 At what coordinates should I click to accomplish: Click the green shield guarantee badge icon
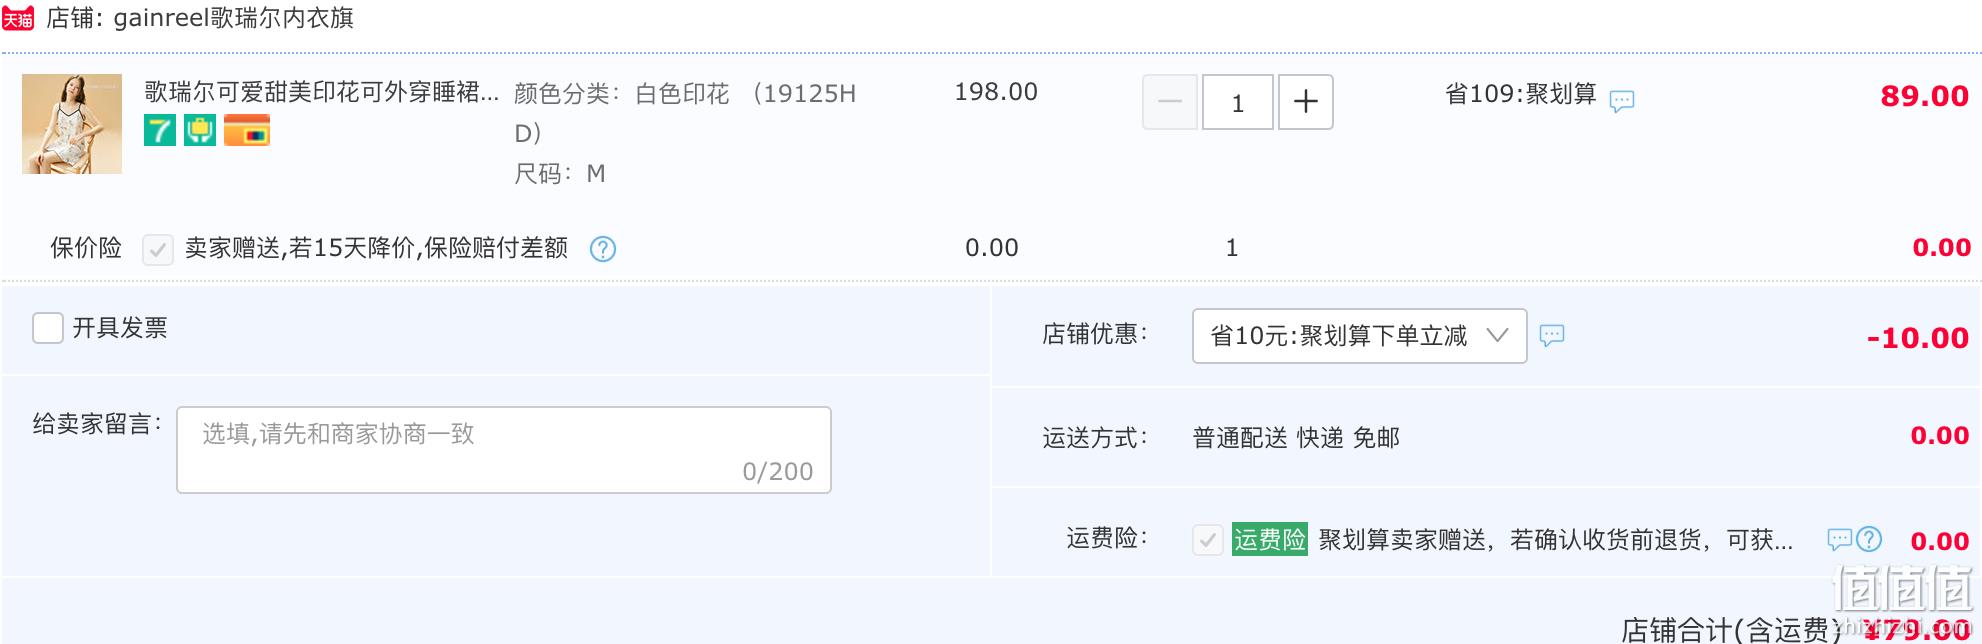(x=200, y=130)
